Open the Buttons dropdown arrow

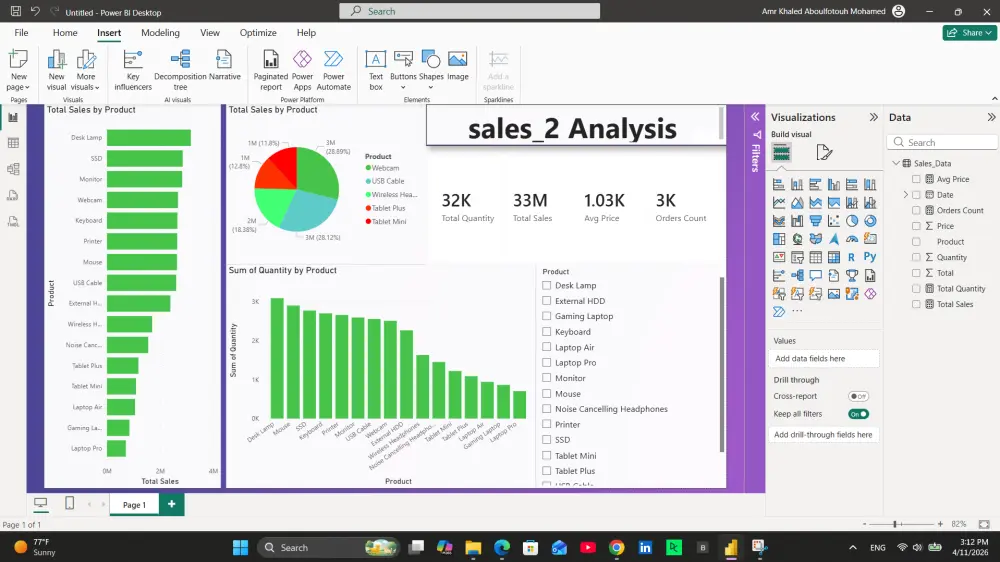(x=403, y=87)
